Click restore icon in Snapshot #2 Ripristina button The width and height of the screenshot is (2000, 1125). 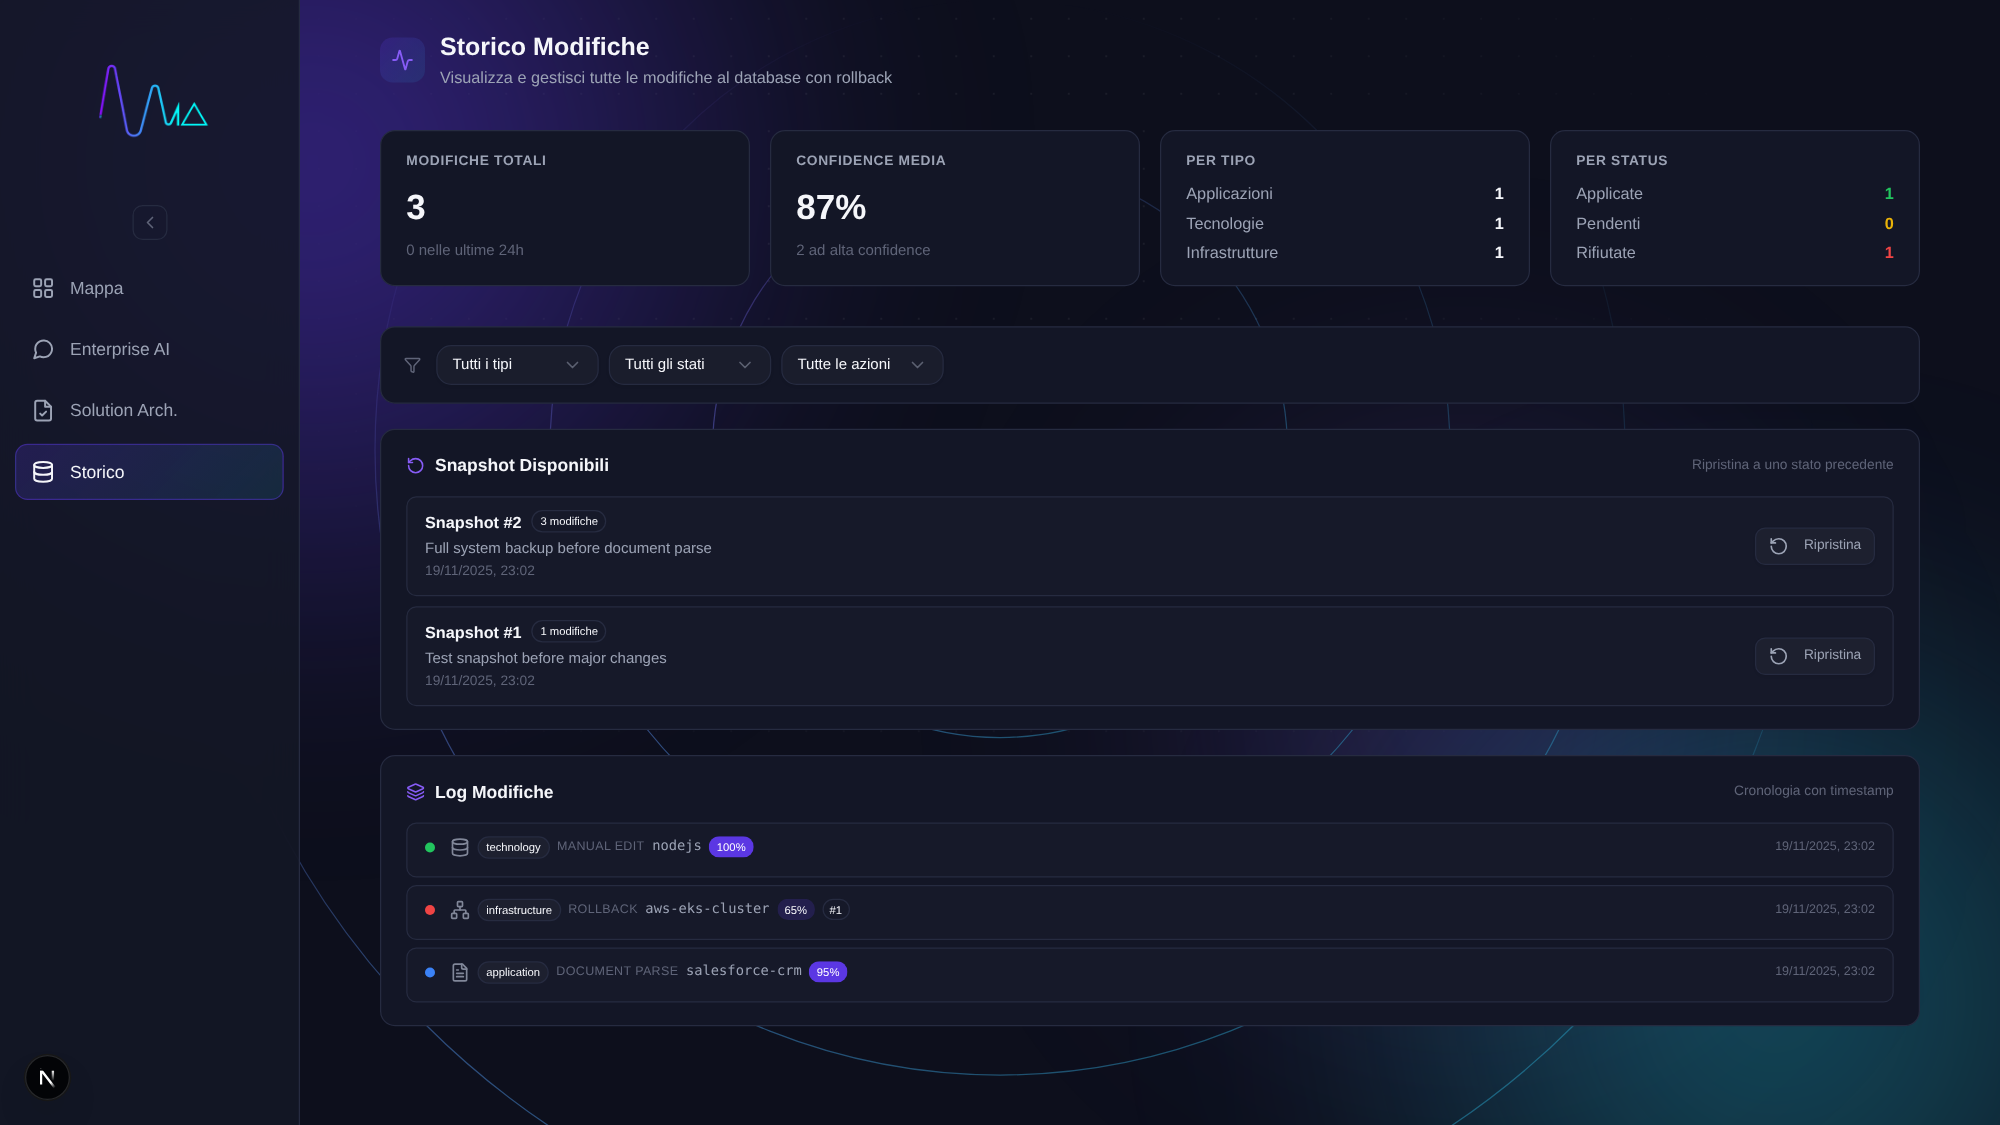pyautogui.click(x=1778, y=546)
